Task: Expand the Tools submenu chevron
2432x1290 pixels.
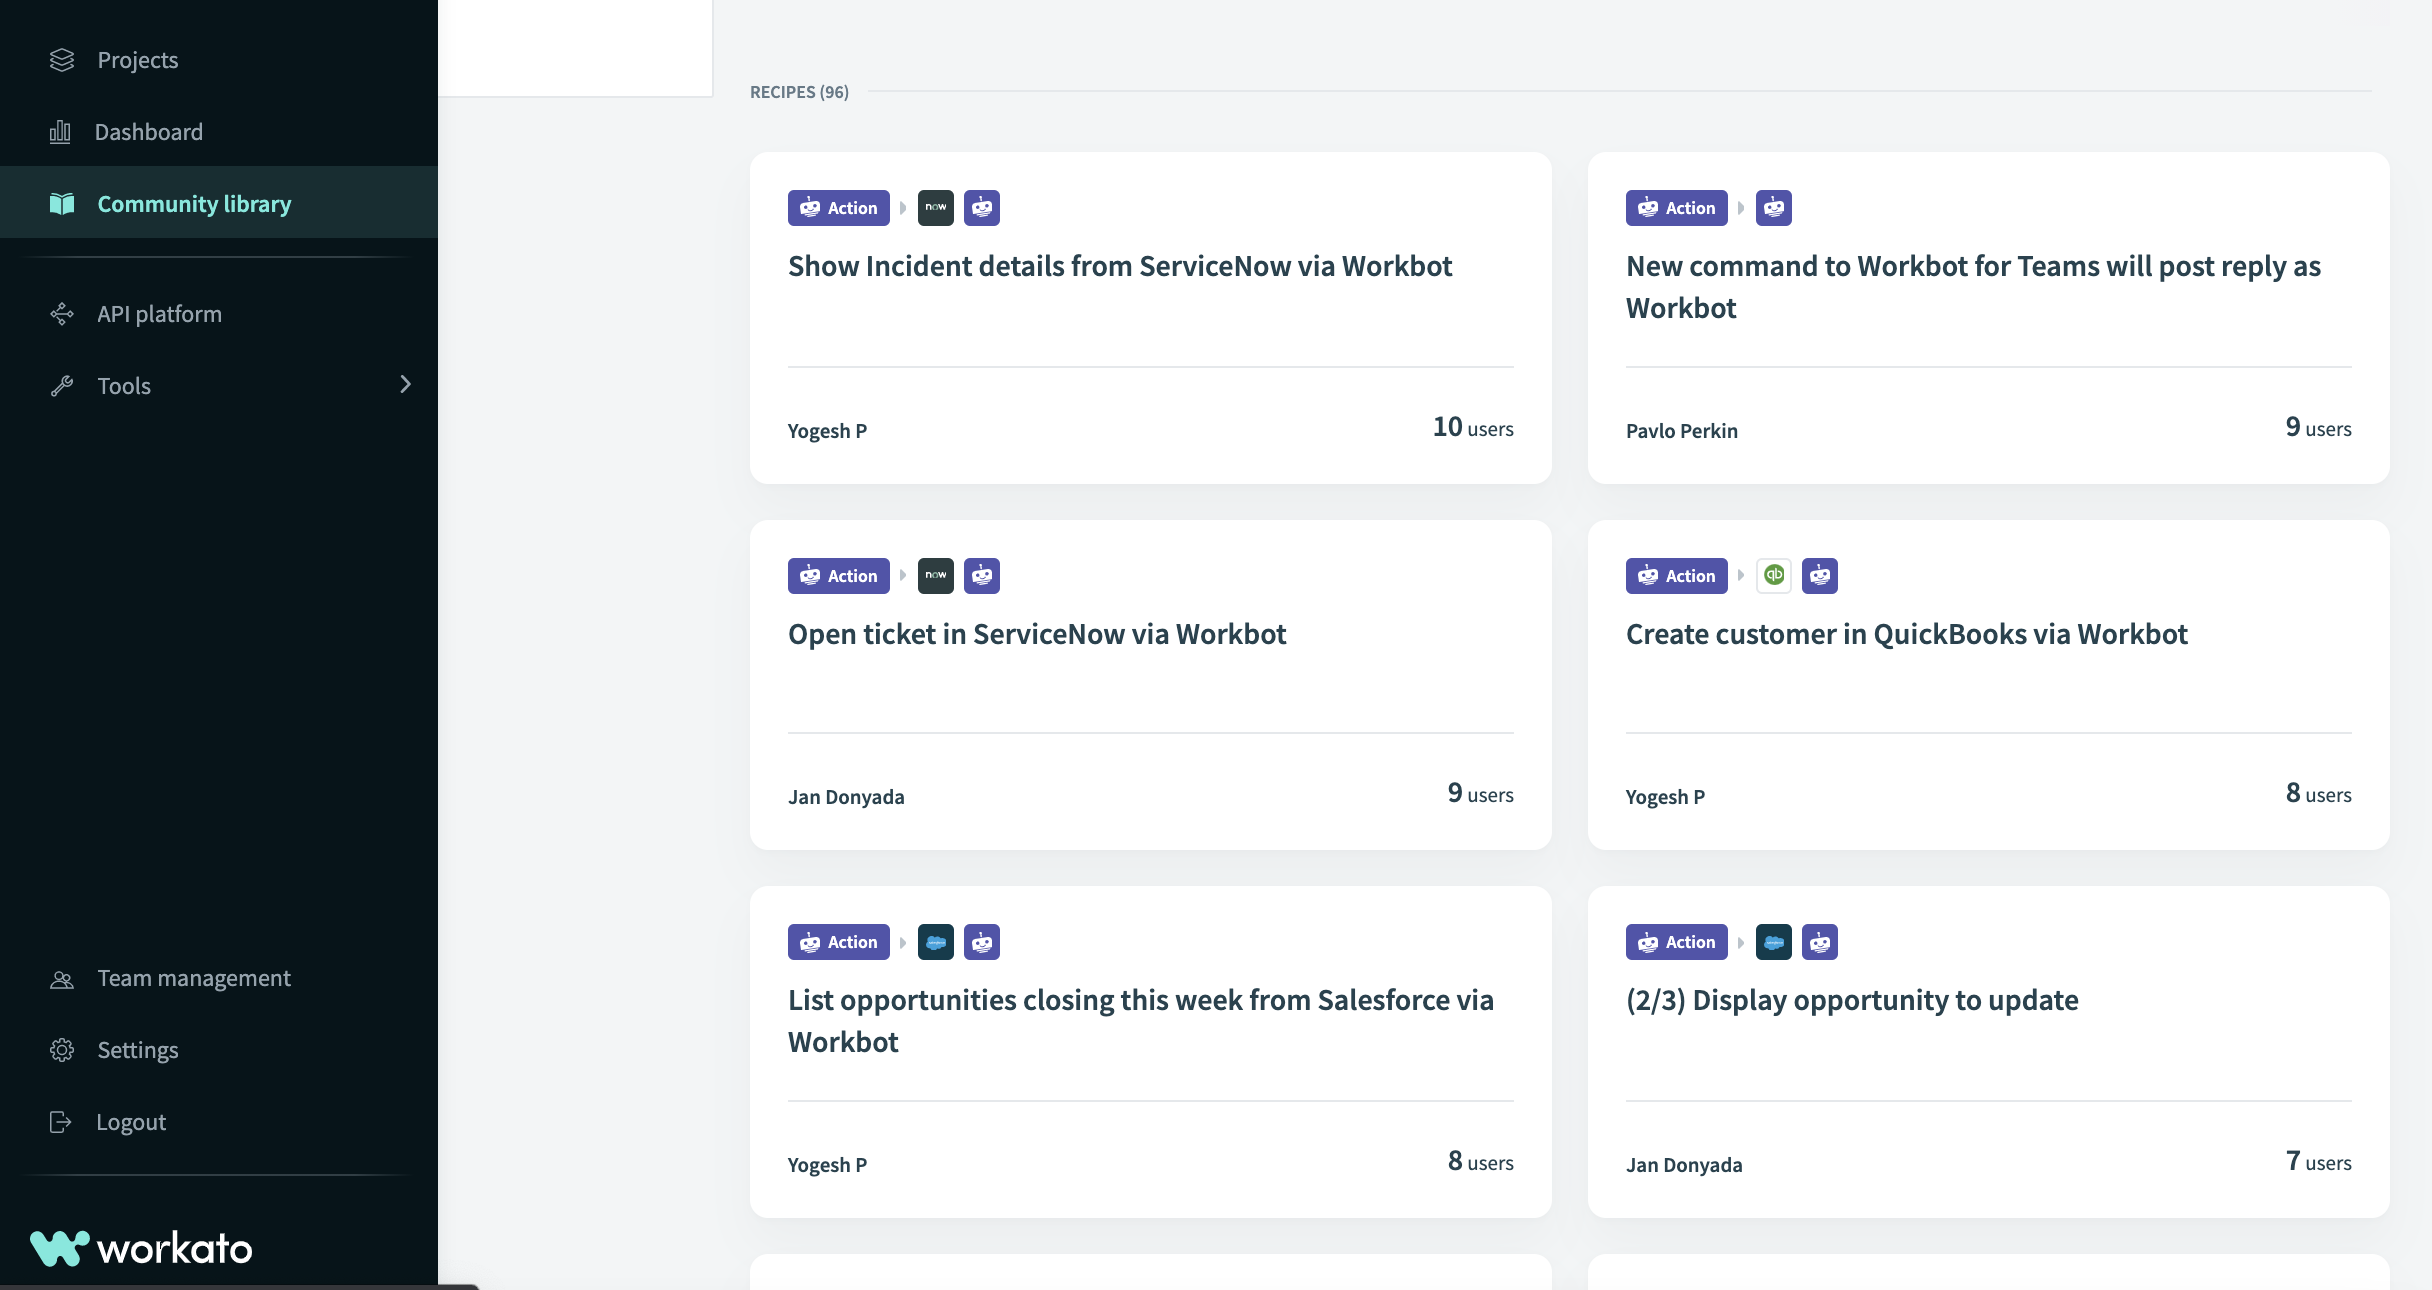Action: tap(405, 385)
